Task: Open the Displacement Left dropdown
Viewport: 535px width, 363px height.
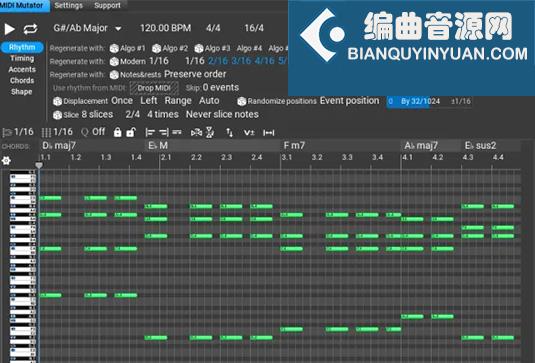Action: pos(149,101)
